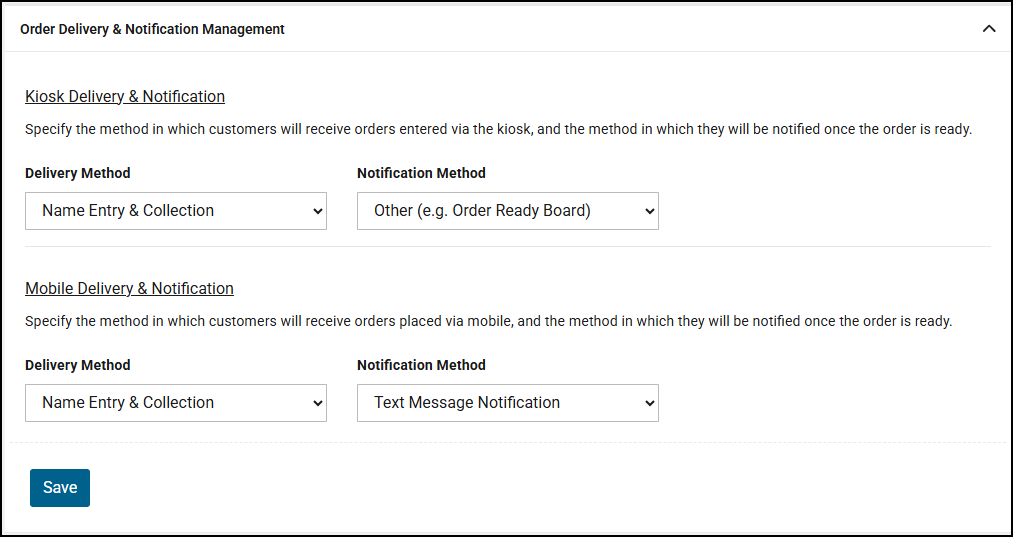Click the divider between kiosk and mobile sections

[x=507, y=246]
